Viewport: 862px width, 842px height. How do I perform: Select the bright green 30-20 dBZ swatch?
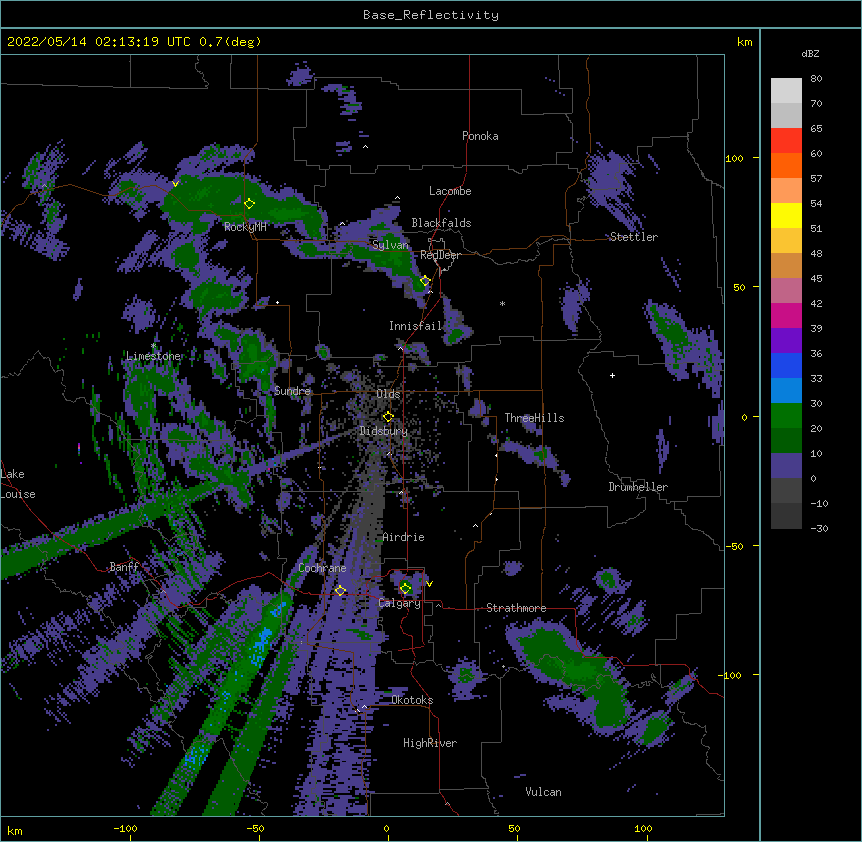[x=786, y=416]
